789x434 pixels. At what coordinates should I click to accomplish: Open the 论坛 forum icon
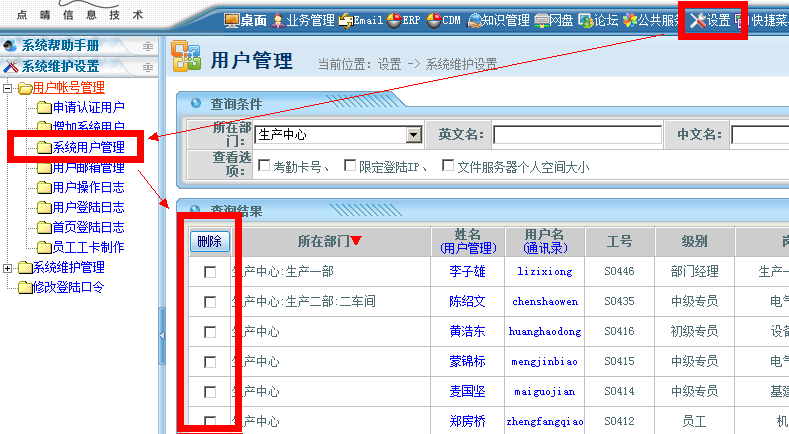[x=598, y=20]
